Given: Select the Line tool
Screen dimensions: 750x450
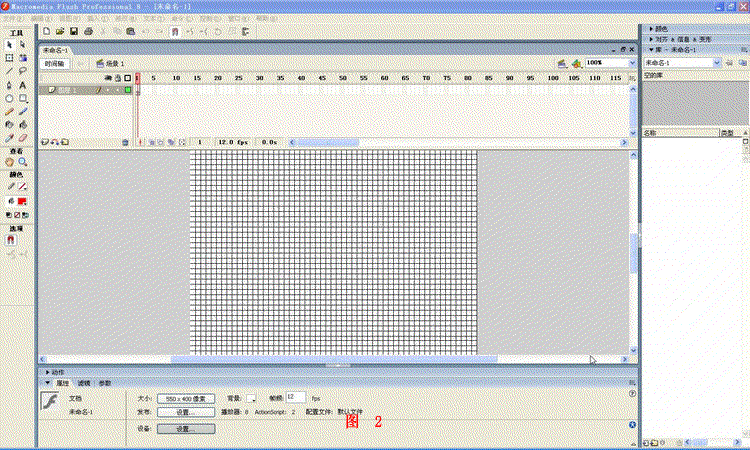Looking at the screenshot, I should pos(10,71).
